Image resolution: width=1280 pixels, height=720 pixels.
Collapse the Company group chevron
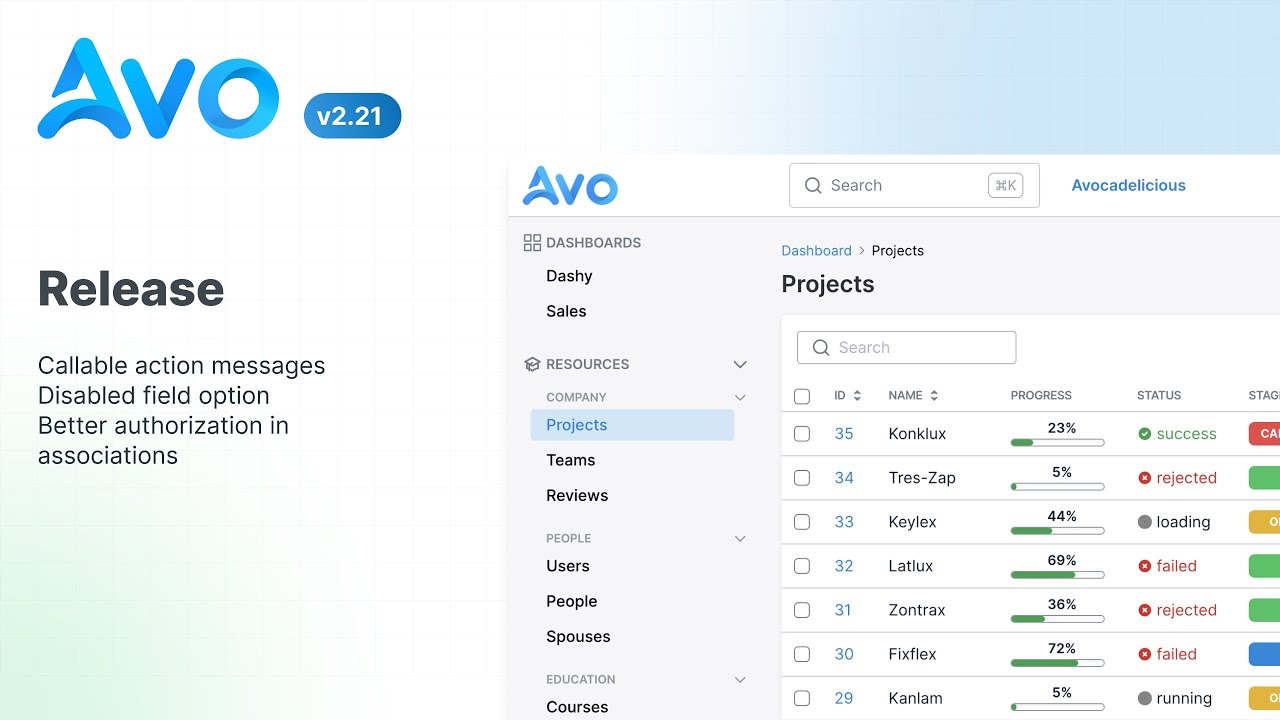pyautogui.click(x=740, y=397)
